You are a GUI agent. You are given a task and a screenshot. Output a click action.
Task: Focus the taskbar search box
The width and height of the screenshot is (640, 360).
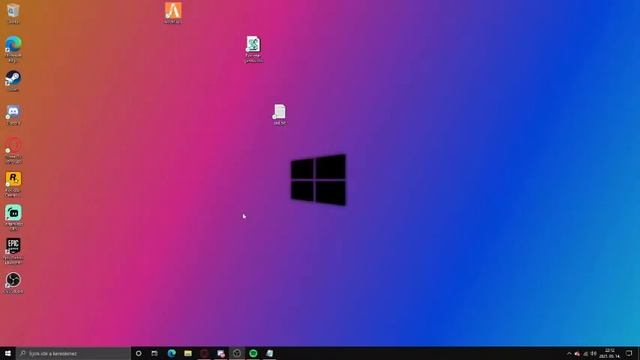(x=73, y=353)
